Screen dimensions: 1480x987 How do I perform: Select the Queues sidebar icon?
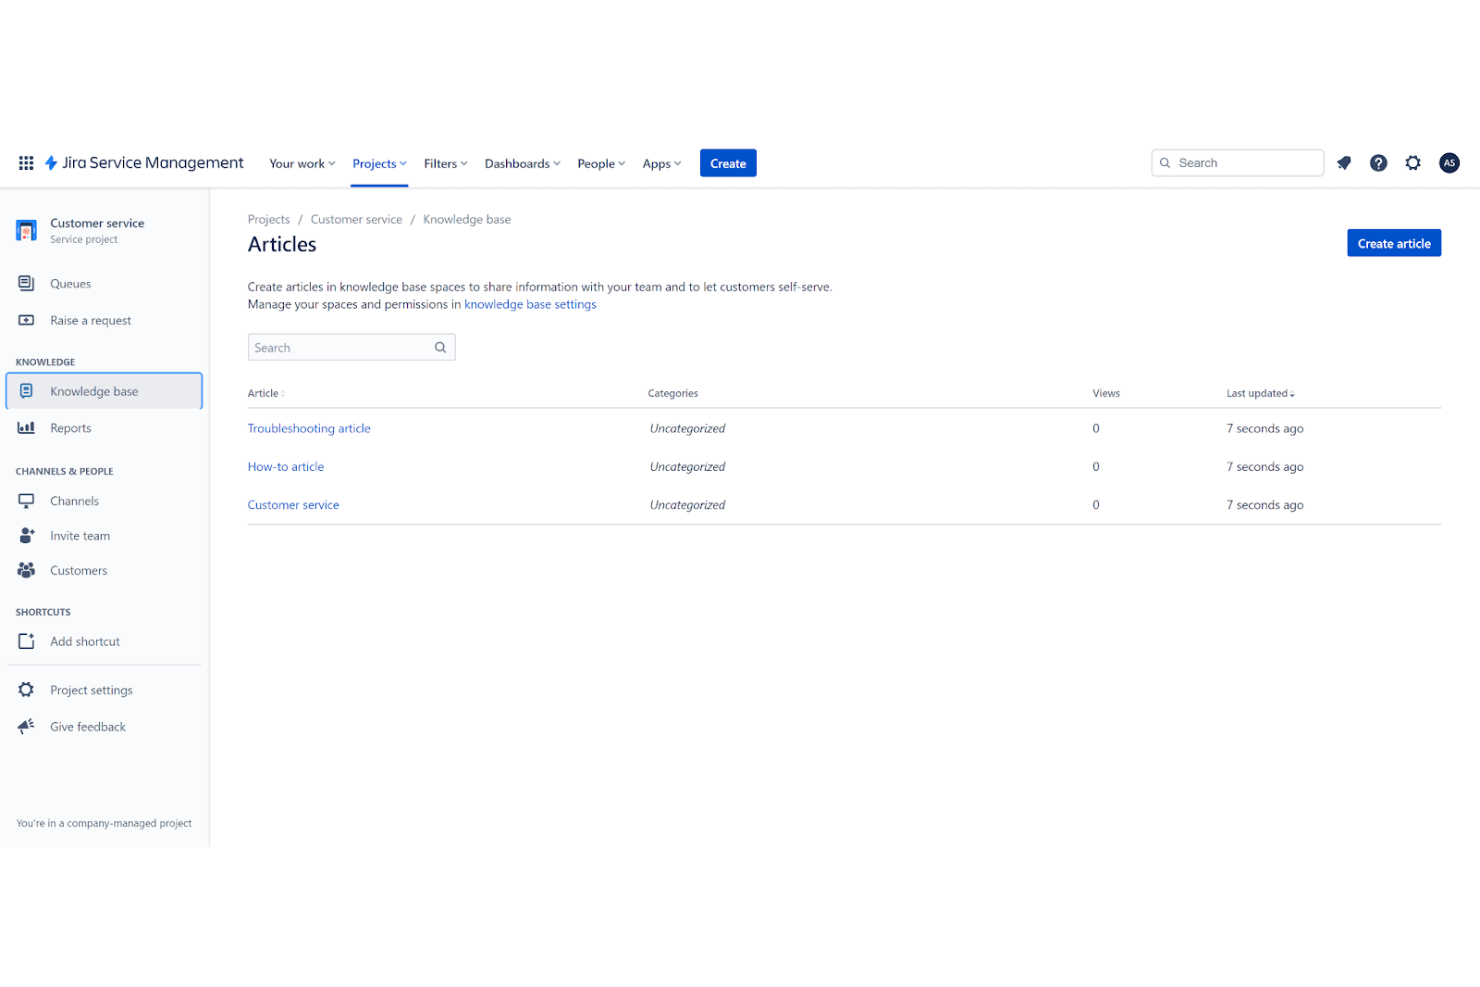(26, 283)
